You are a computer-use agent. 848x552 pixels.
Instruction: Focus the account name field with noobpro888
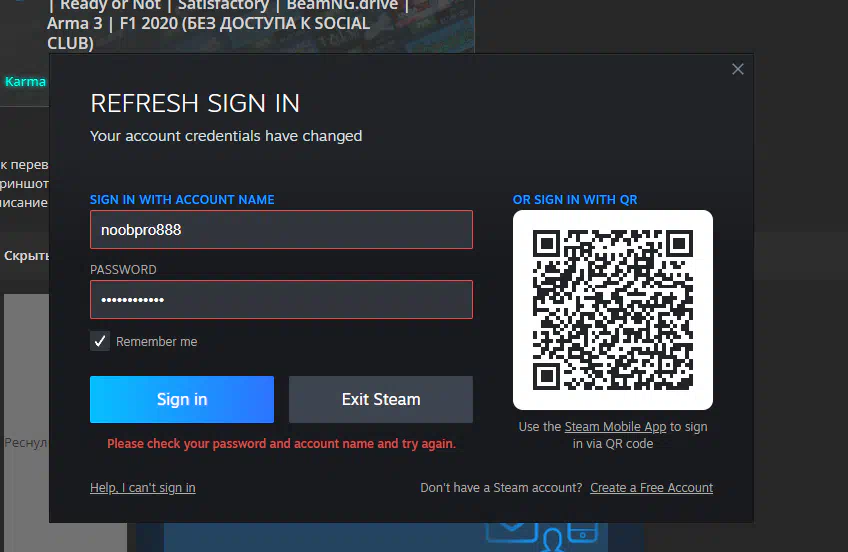(x=281, y=230)
